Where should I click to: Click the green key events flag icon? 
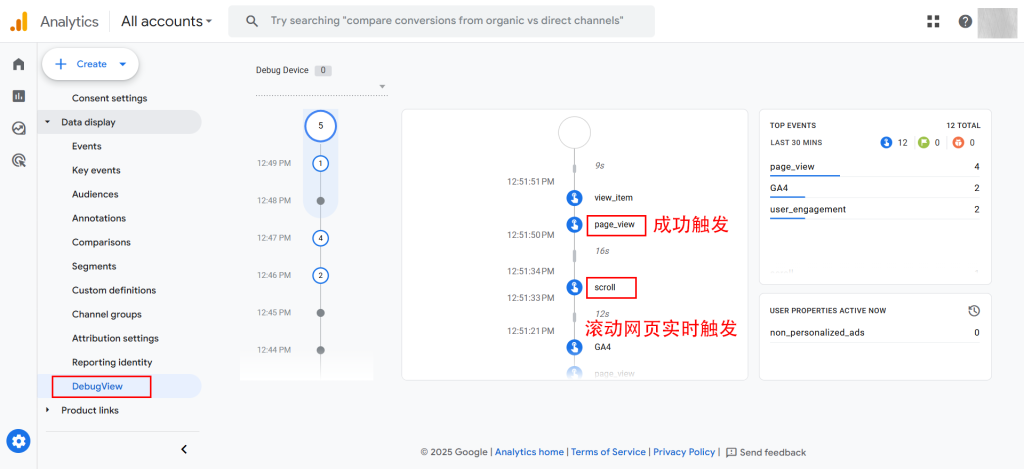point(923,142)
